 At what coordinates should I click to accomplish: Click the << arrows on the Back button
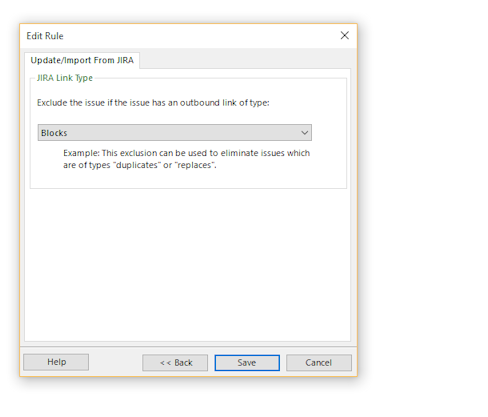point(165,363)
